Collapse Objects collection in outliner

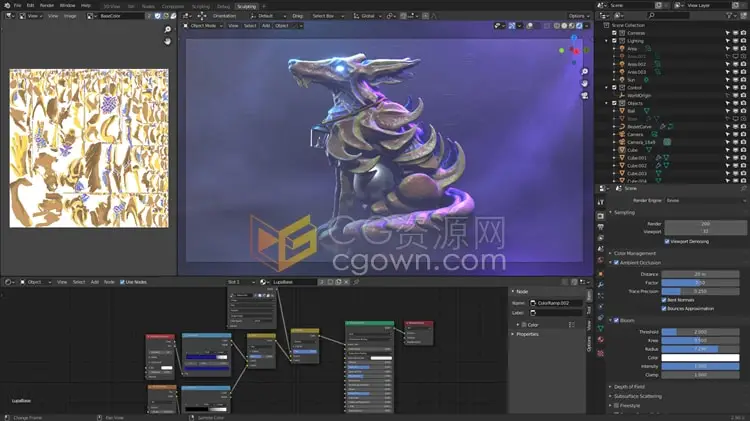click(607, 103)
